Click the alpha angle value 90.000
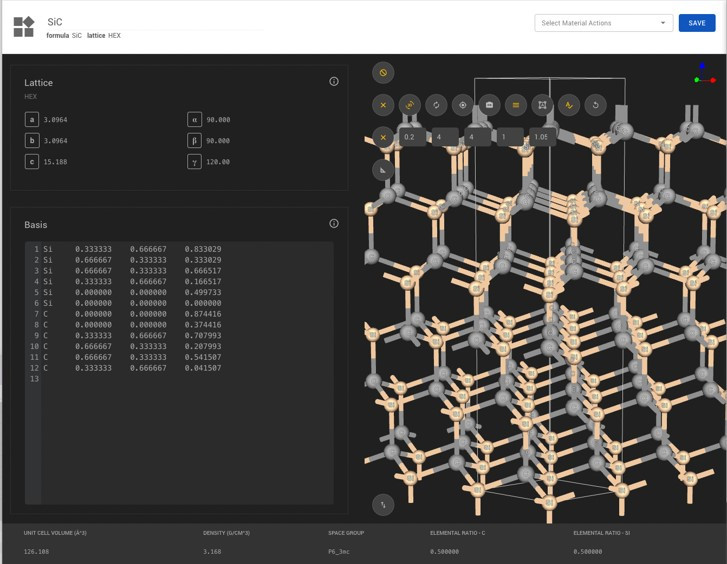727x564 pixels. pyautogui.click(x=218, y=120)
